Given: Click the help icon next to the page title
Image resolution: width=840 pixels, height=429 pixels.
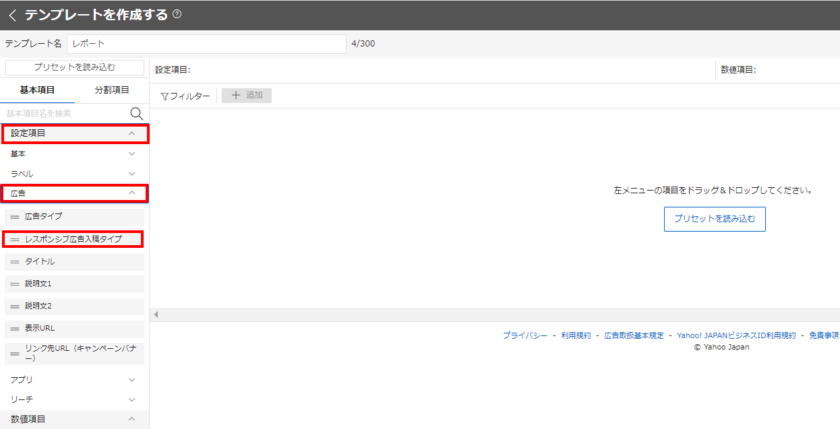Looking at the screenshot, I should [x=177, y=15].
